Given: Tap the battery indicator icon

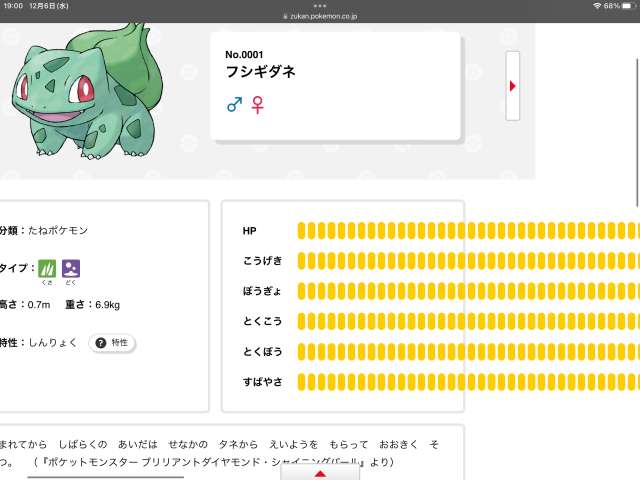Looking at the screenshot, I should pyautogui.click(x=627, y=6).
